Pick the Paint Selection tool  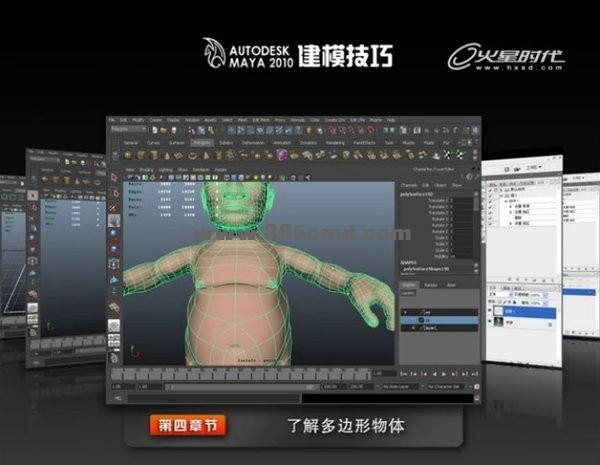click(x=114, y=207)
